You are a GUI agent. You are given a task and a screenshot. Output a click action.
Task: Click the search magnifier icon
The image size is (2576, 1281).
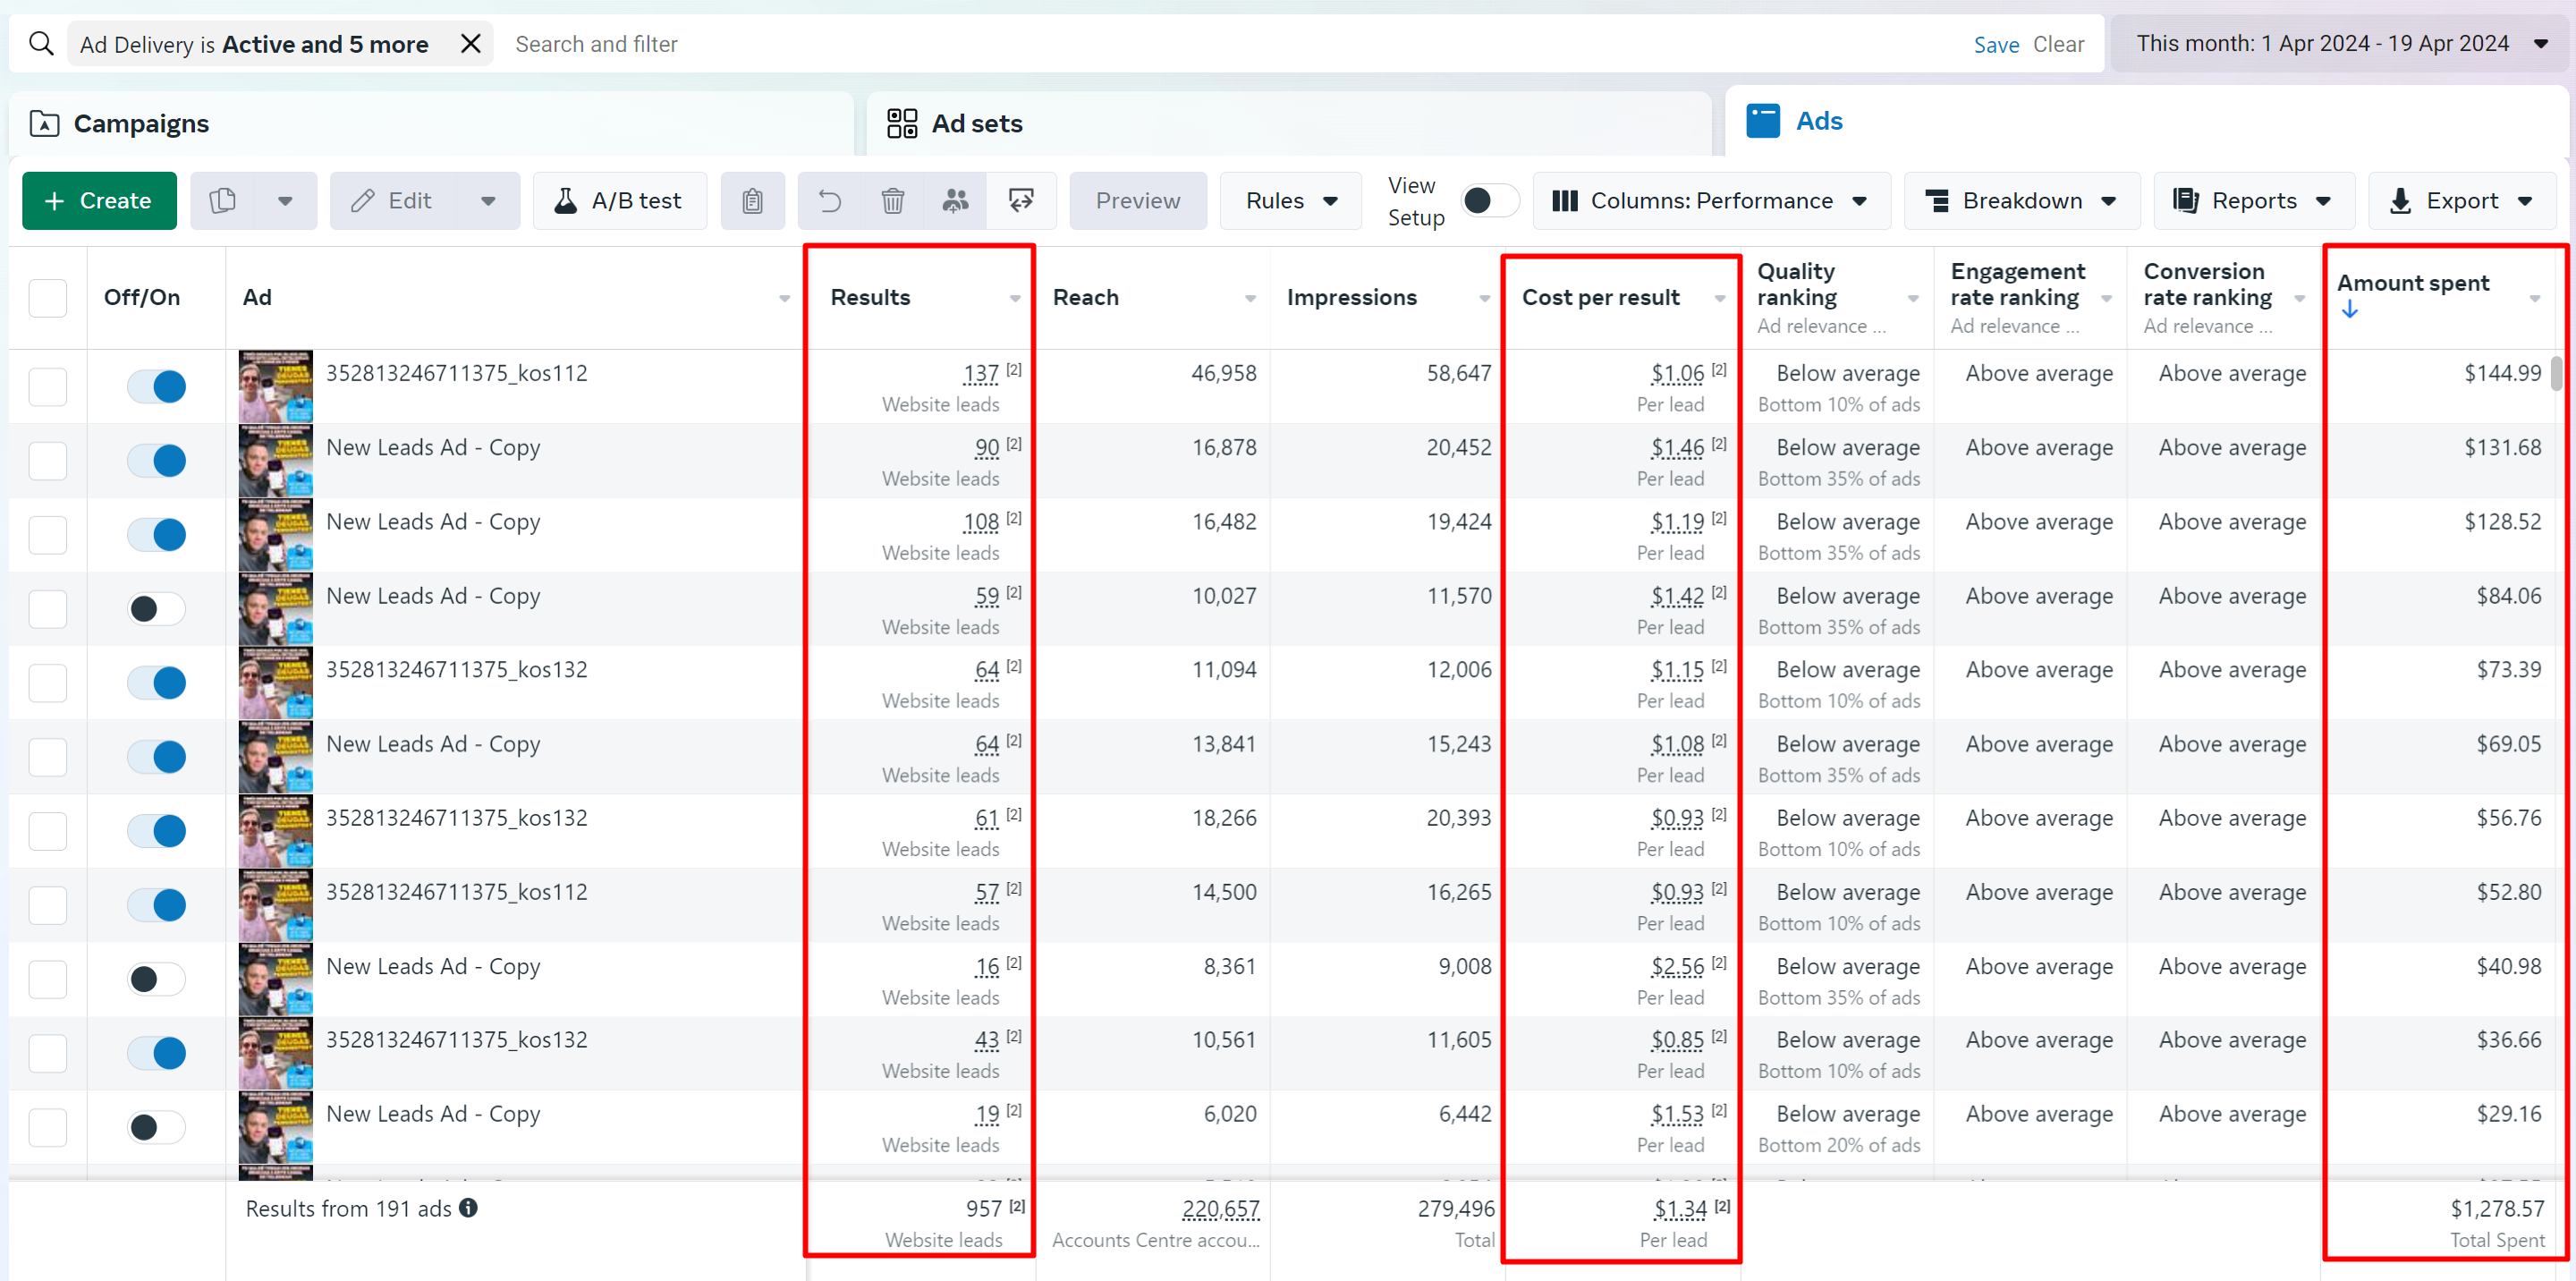(41, 44)
